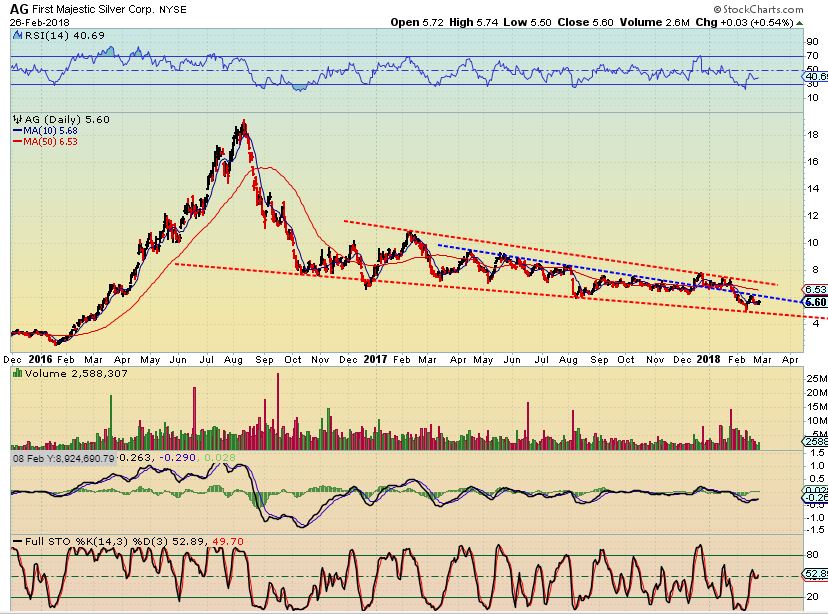This screenshot has height=614, width=828.
Task: Click the 70 RSI axis label
Action: click(x=813, y=55)
